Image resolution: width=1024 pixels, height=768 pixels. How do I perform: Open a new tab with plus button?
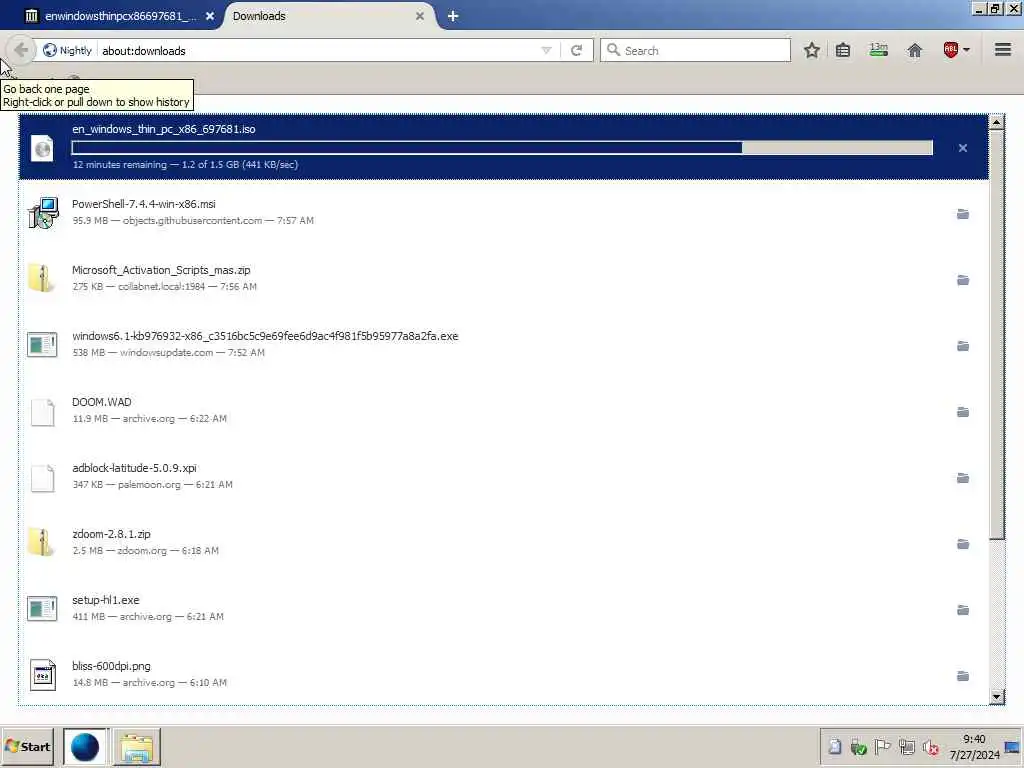(x=453, y=16)
